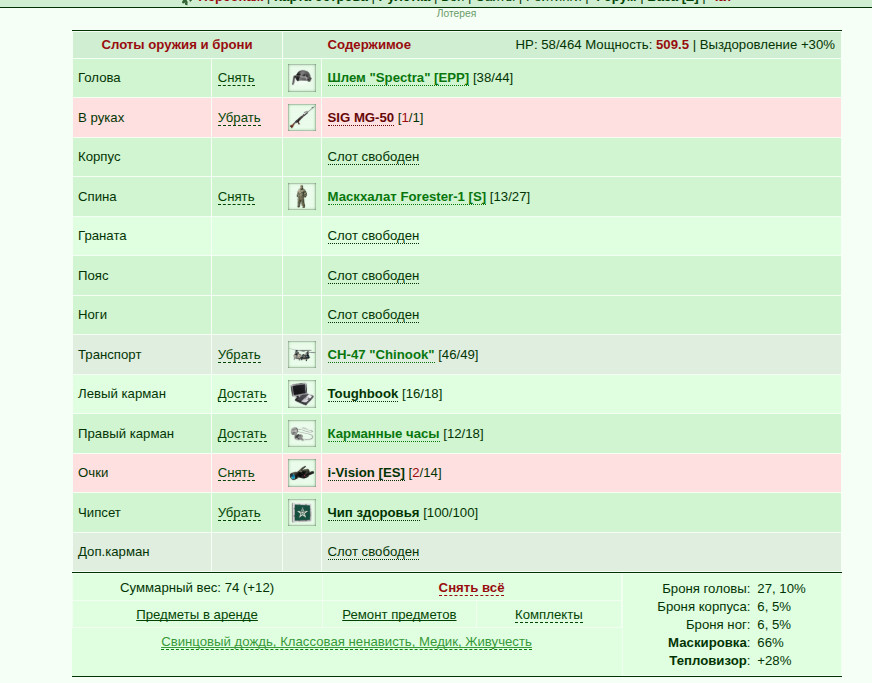Click the Очки slot label
The width and height of the screenshot is (872, 683).
point(93,473)
